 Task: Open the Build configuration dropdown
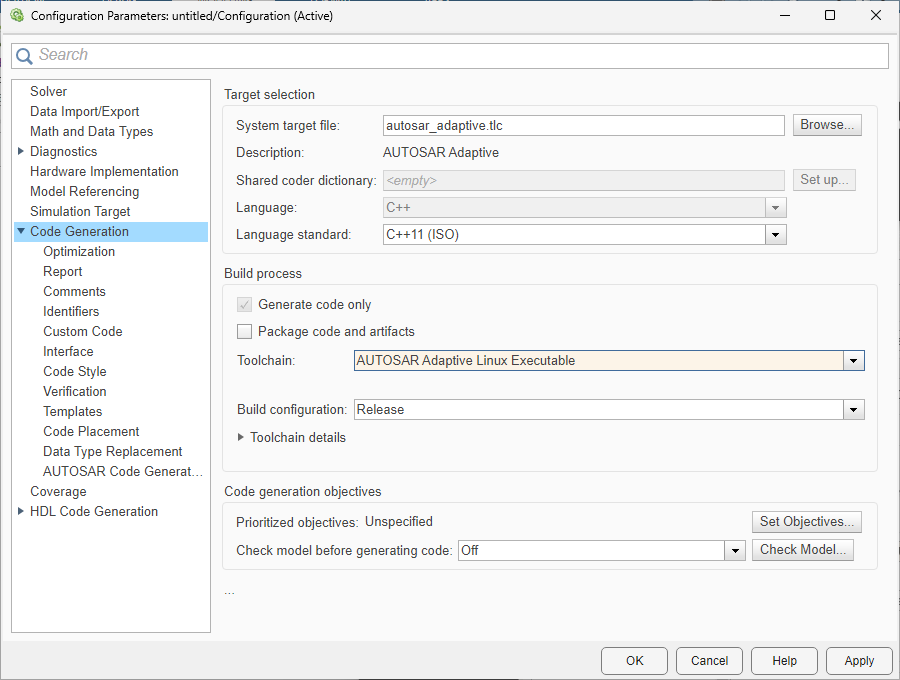[x=854, y=409]
